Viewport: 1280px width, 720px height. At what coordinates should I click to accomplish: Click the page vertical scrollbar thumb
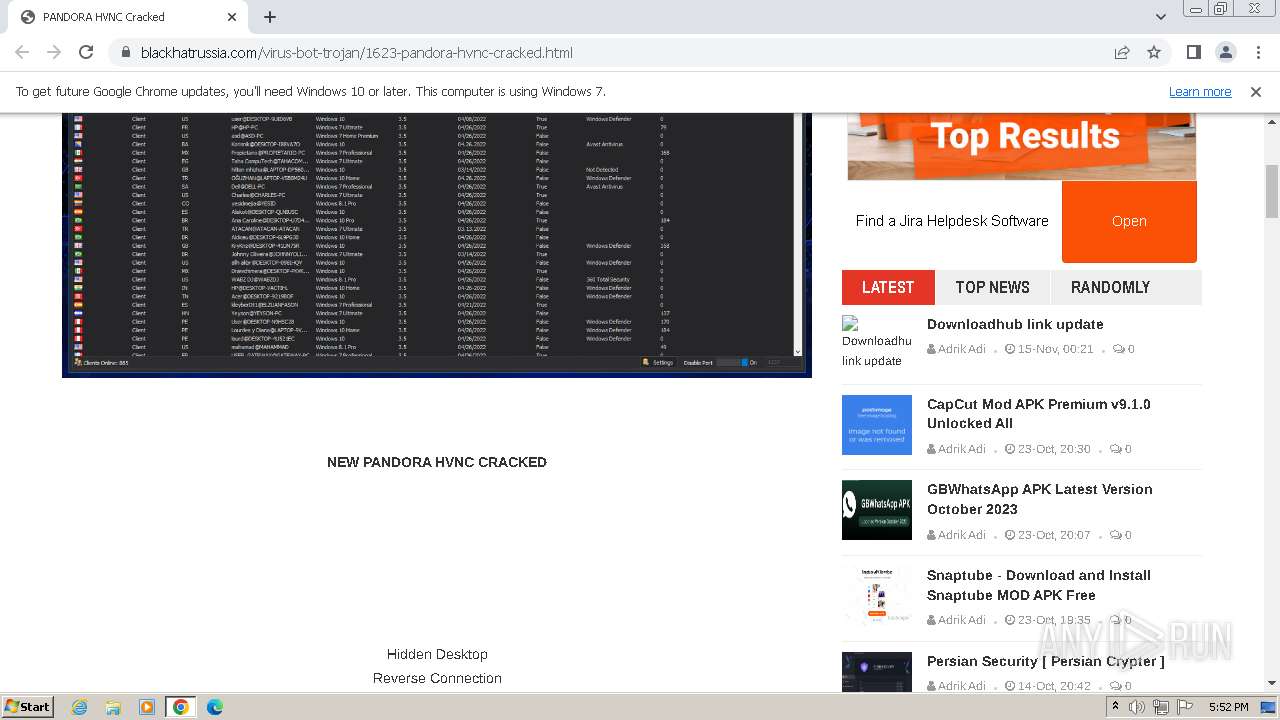1272,191
